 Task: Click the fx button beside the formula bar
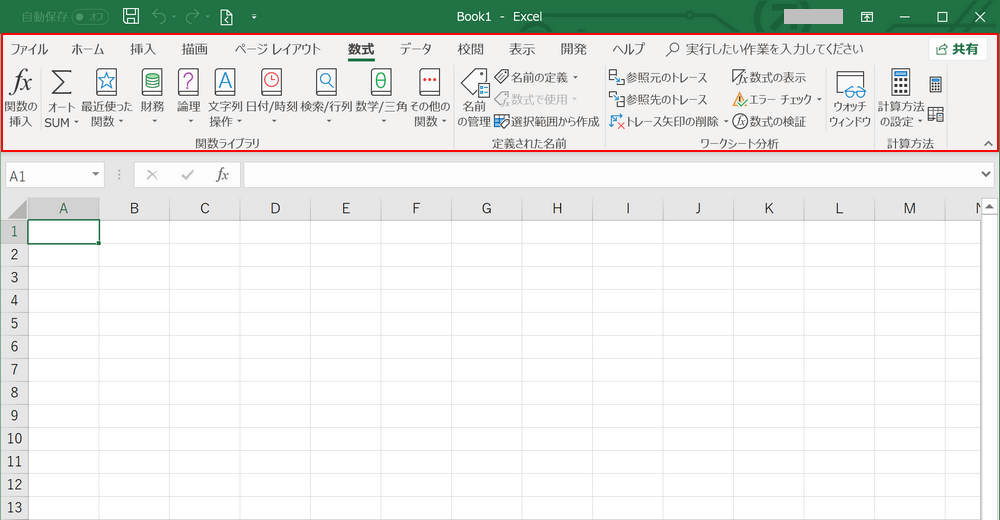(222, 175)
